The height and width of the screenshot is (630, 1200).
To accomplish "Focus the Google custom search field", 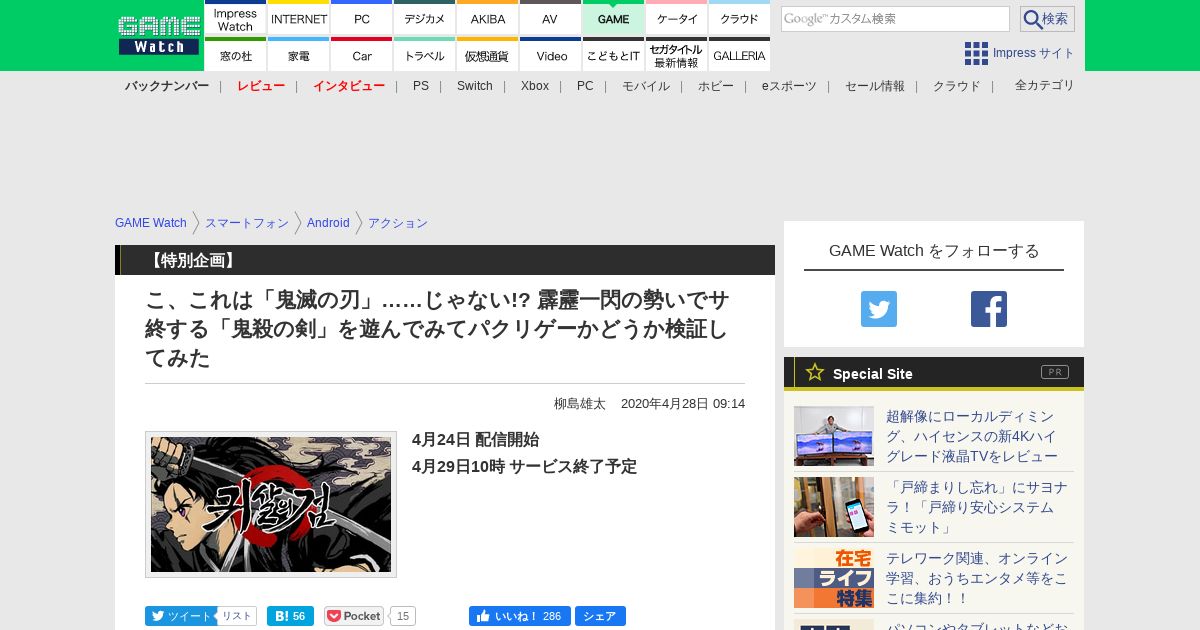I will click(895, 19).
